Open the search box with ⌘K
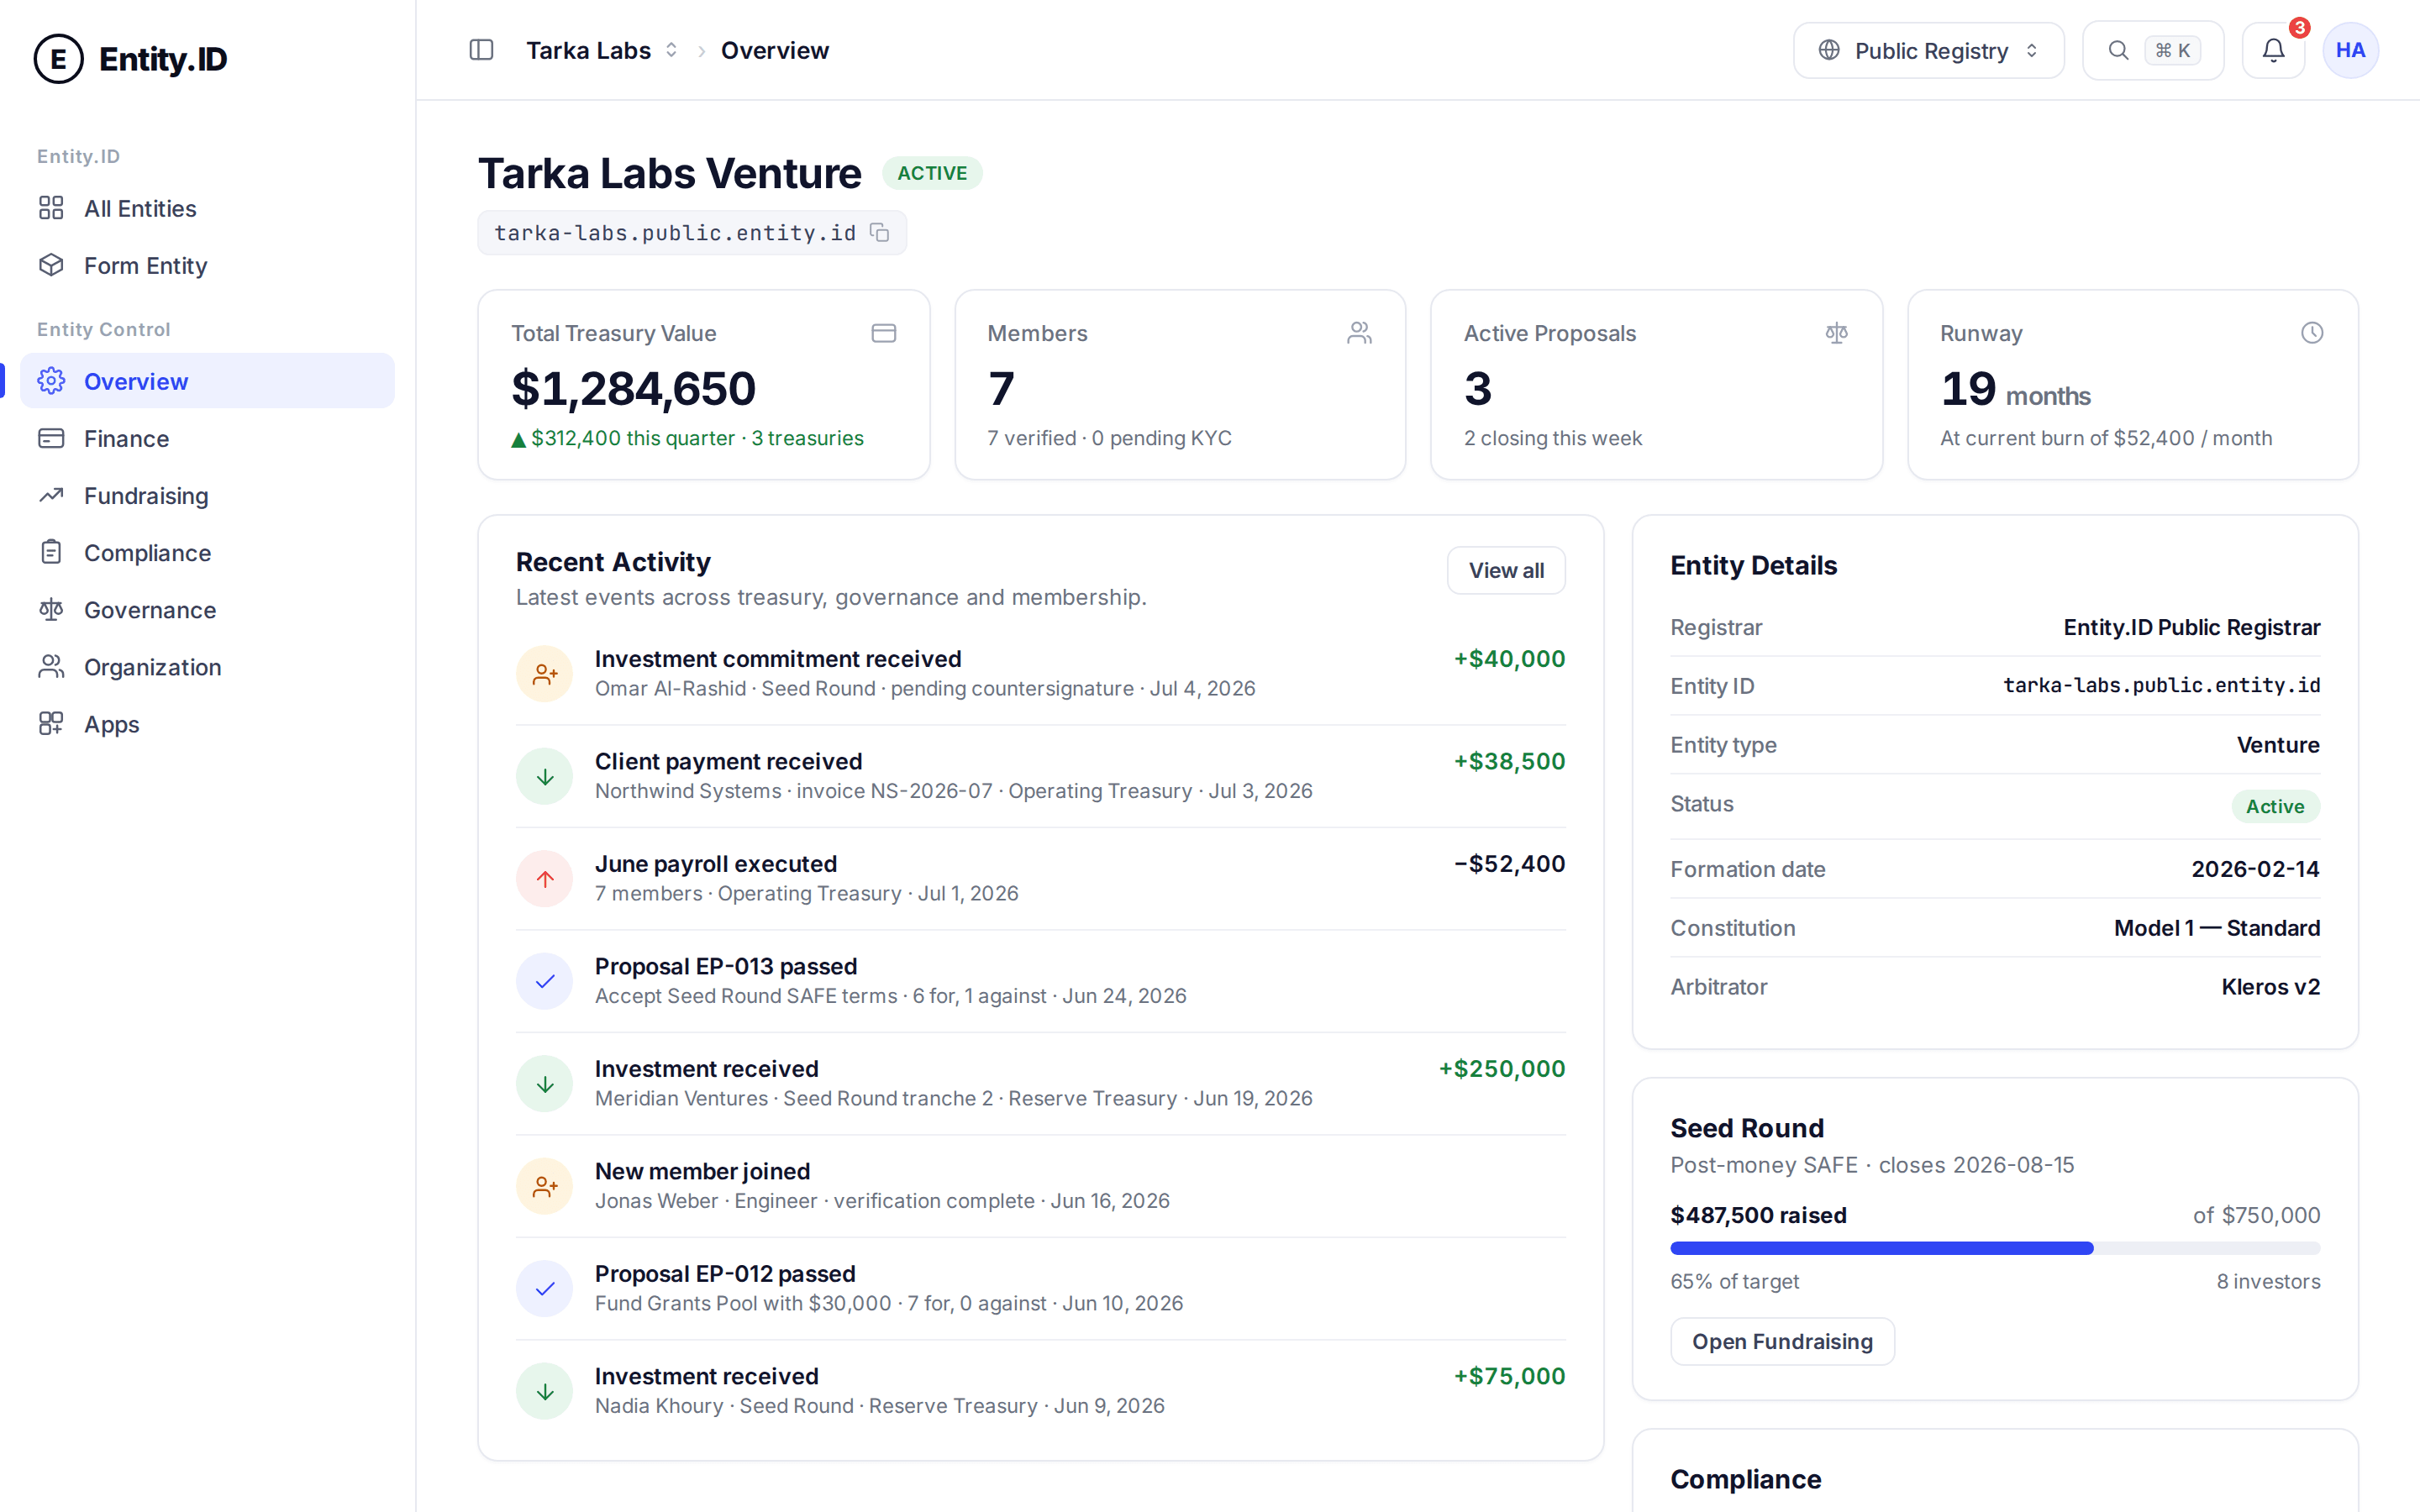Image resolution: width=2420 pixels, height=1512 pixels. click(2153, 50)
